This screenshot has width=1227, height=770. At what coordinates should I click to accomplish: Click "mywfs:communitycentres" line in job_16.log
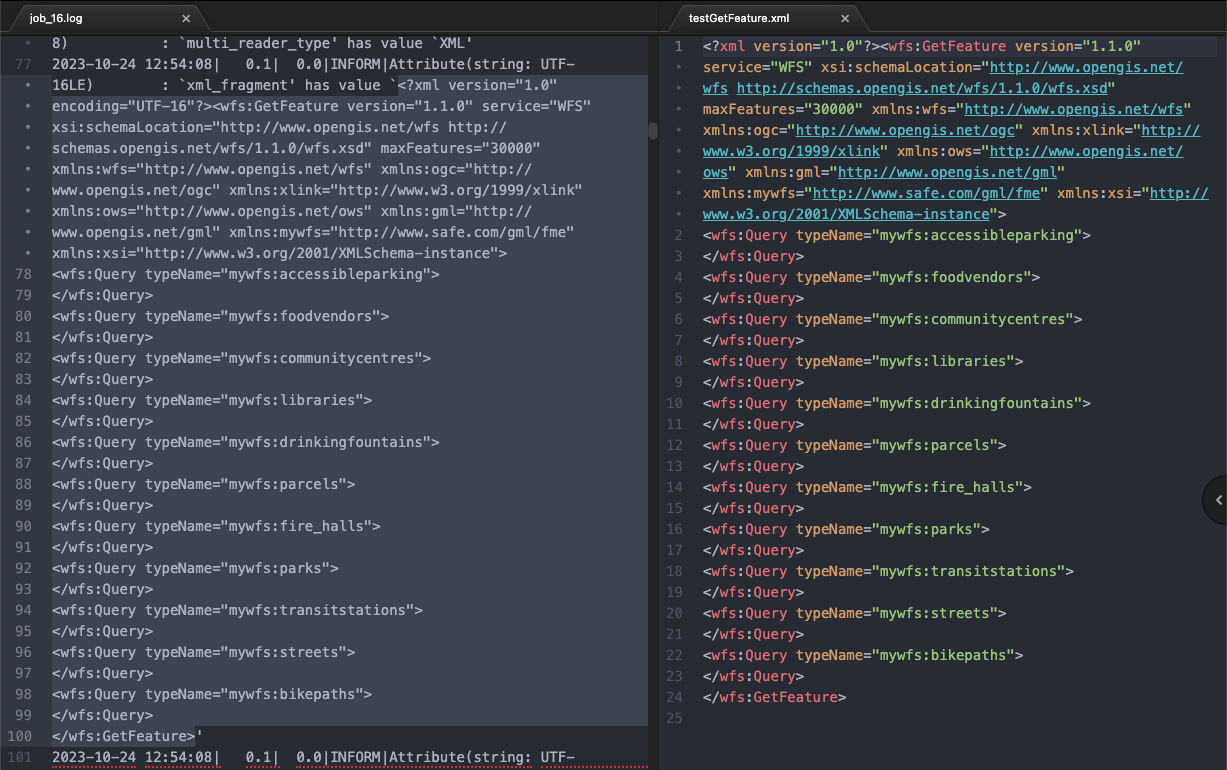click(x=242, y=358)
